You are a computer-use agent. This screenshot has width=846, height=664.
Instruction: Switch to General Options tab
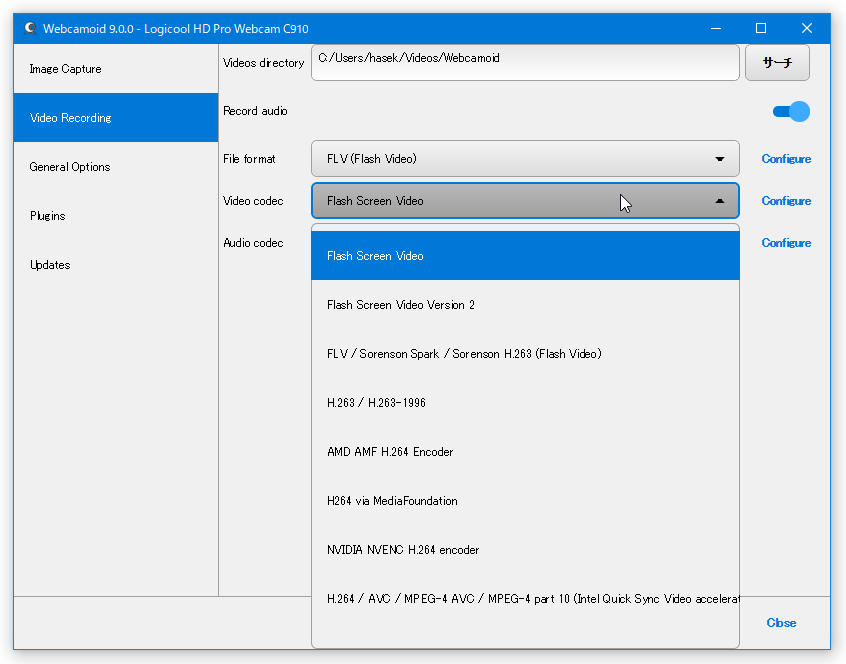click(x=116, y=167)
